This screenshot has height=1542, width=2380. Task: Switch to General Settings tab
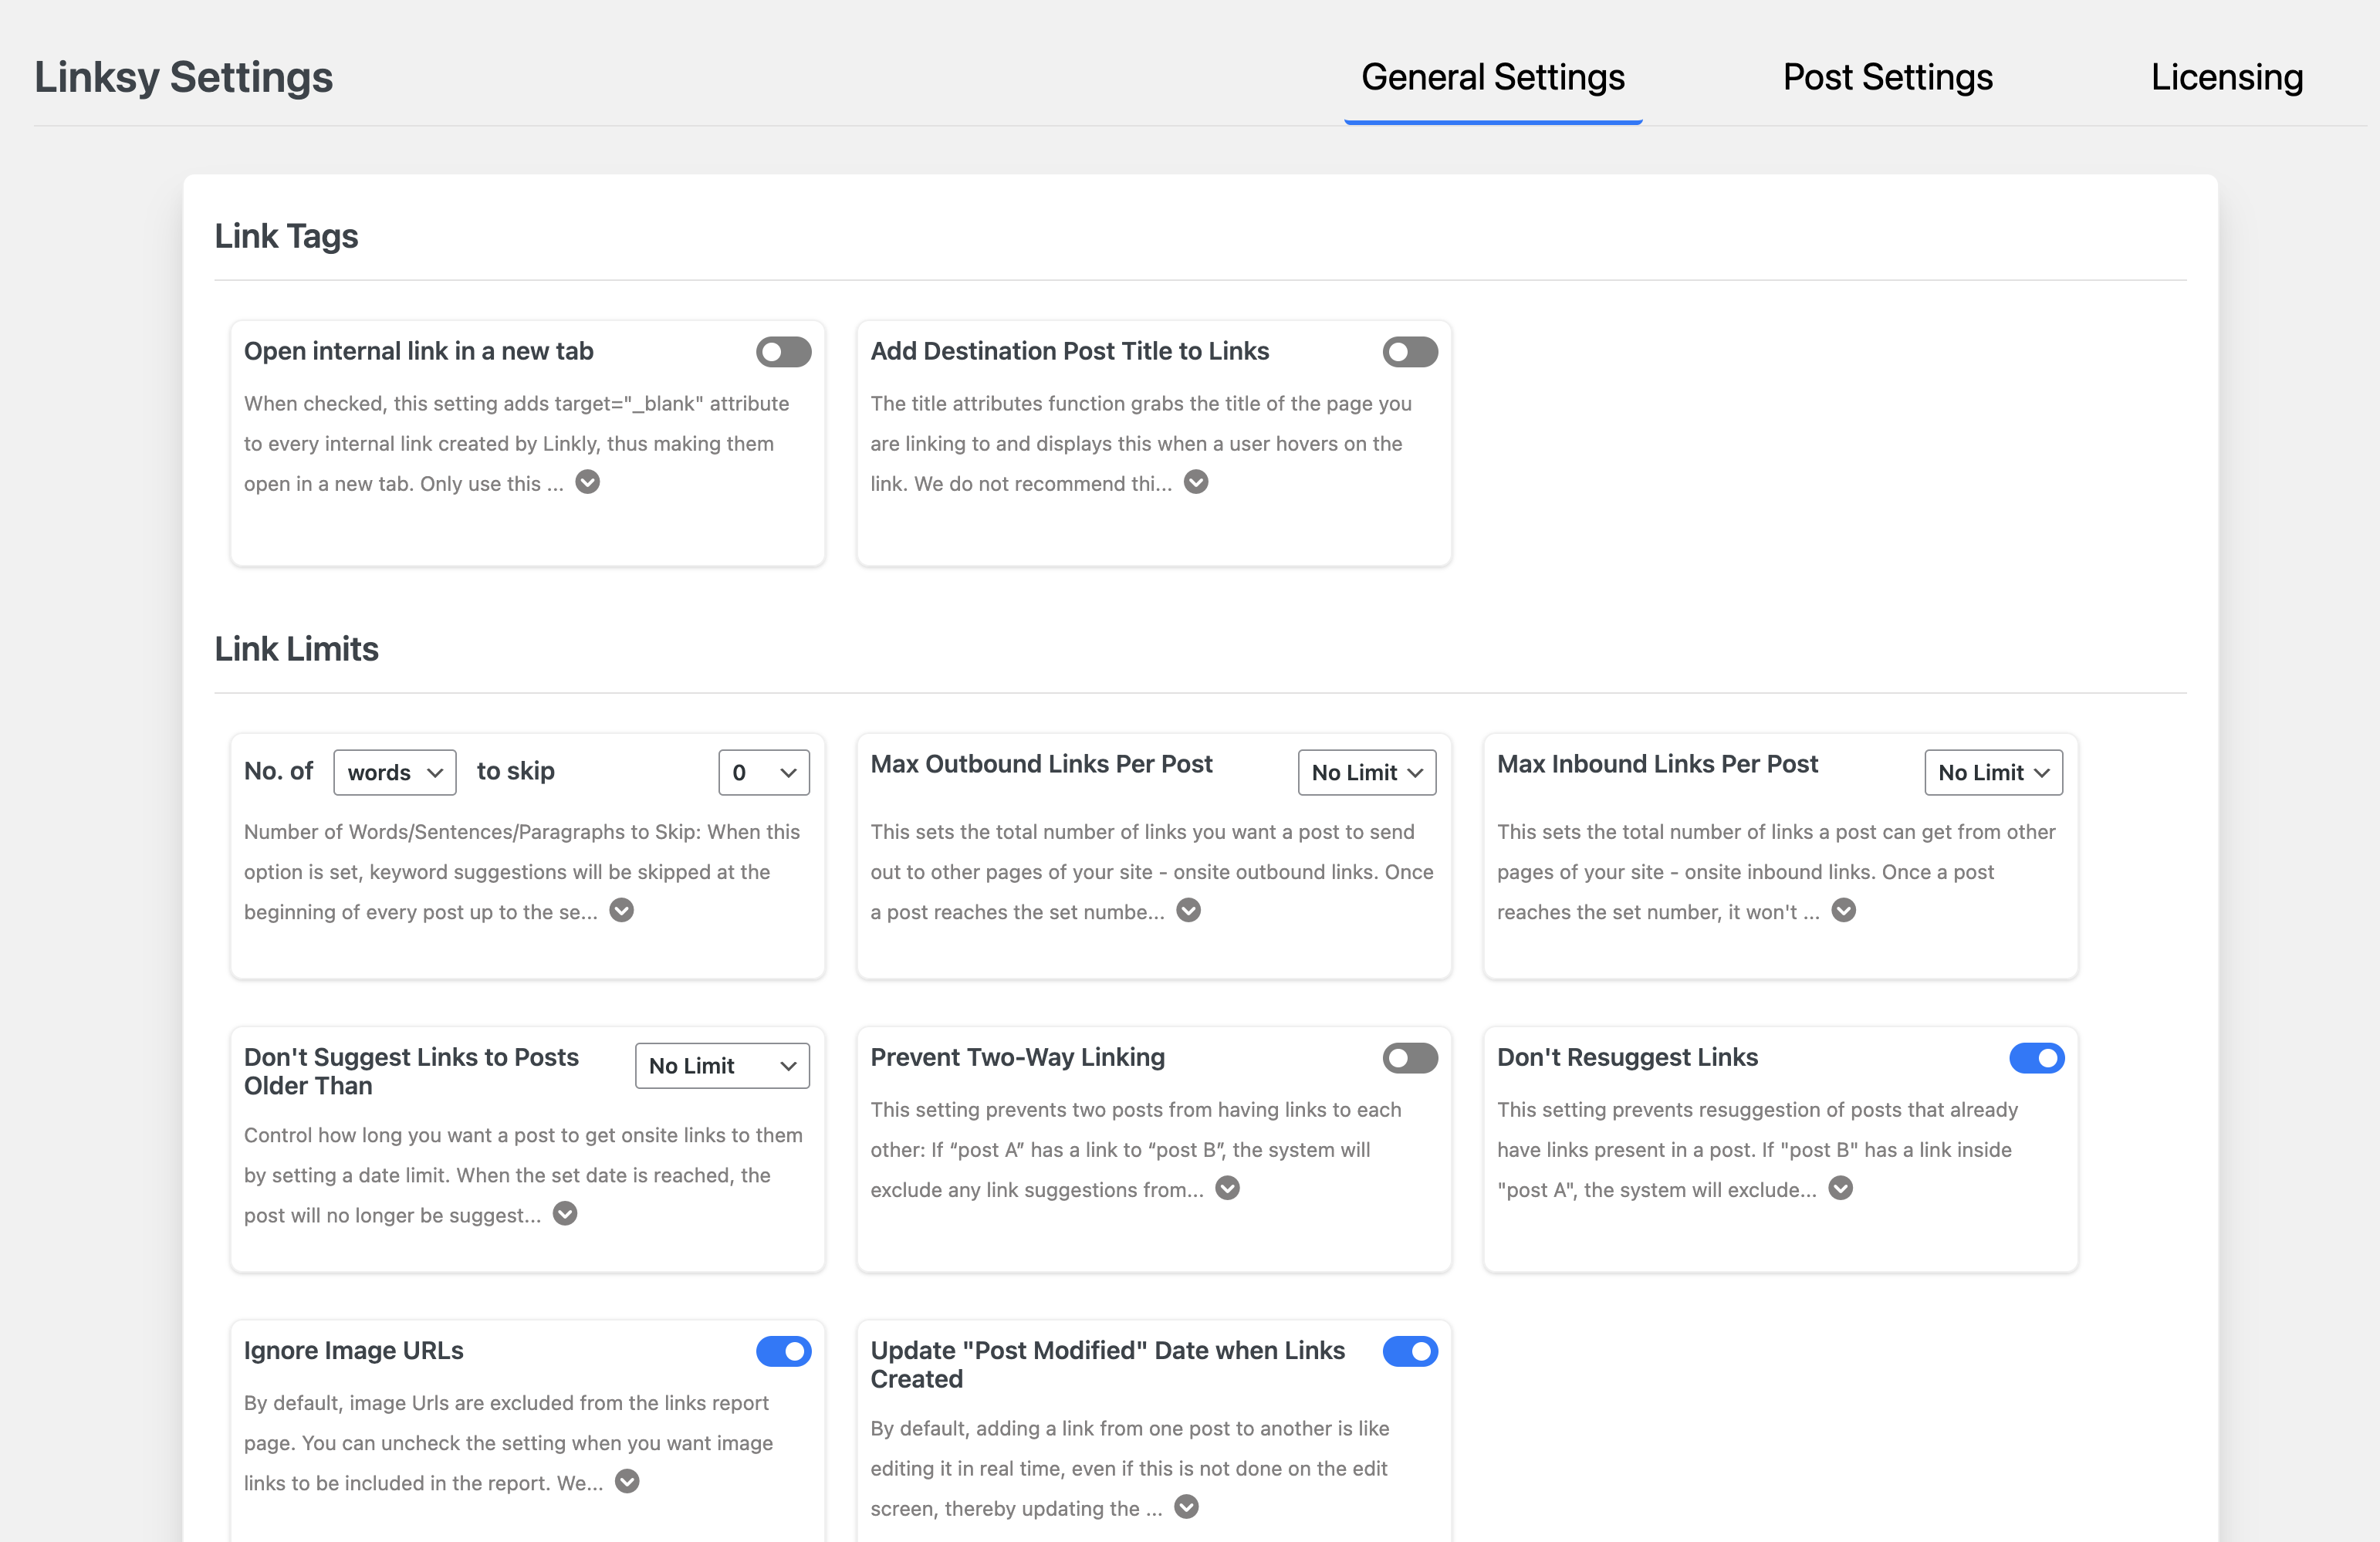point(1493,77)
